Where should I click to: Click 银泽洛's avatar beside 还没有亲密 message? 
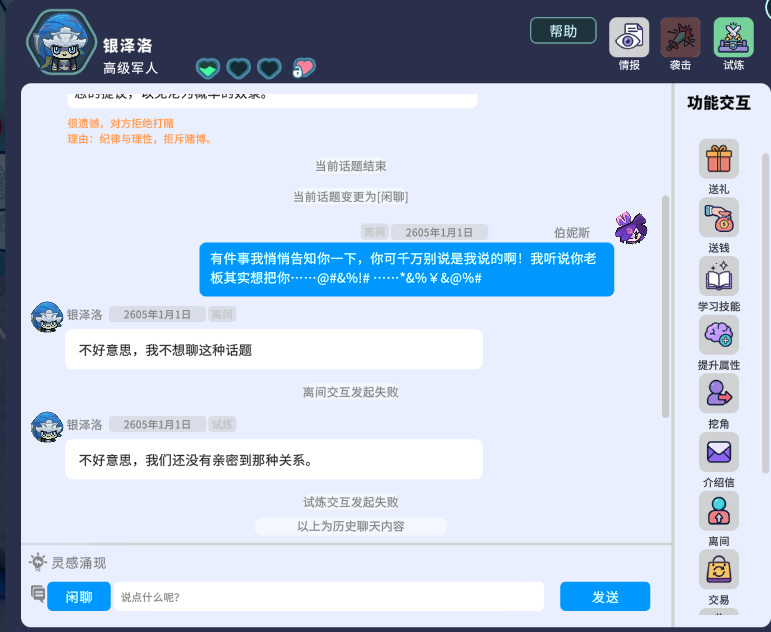click(x=47, y=427)
